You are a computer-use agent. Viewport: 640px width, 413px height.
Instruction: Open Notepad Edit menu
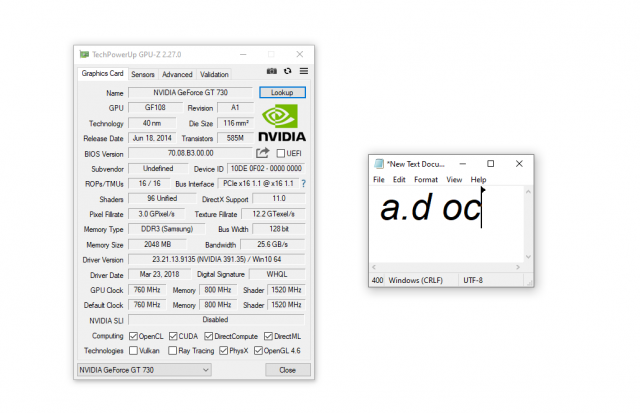(399, 180)
